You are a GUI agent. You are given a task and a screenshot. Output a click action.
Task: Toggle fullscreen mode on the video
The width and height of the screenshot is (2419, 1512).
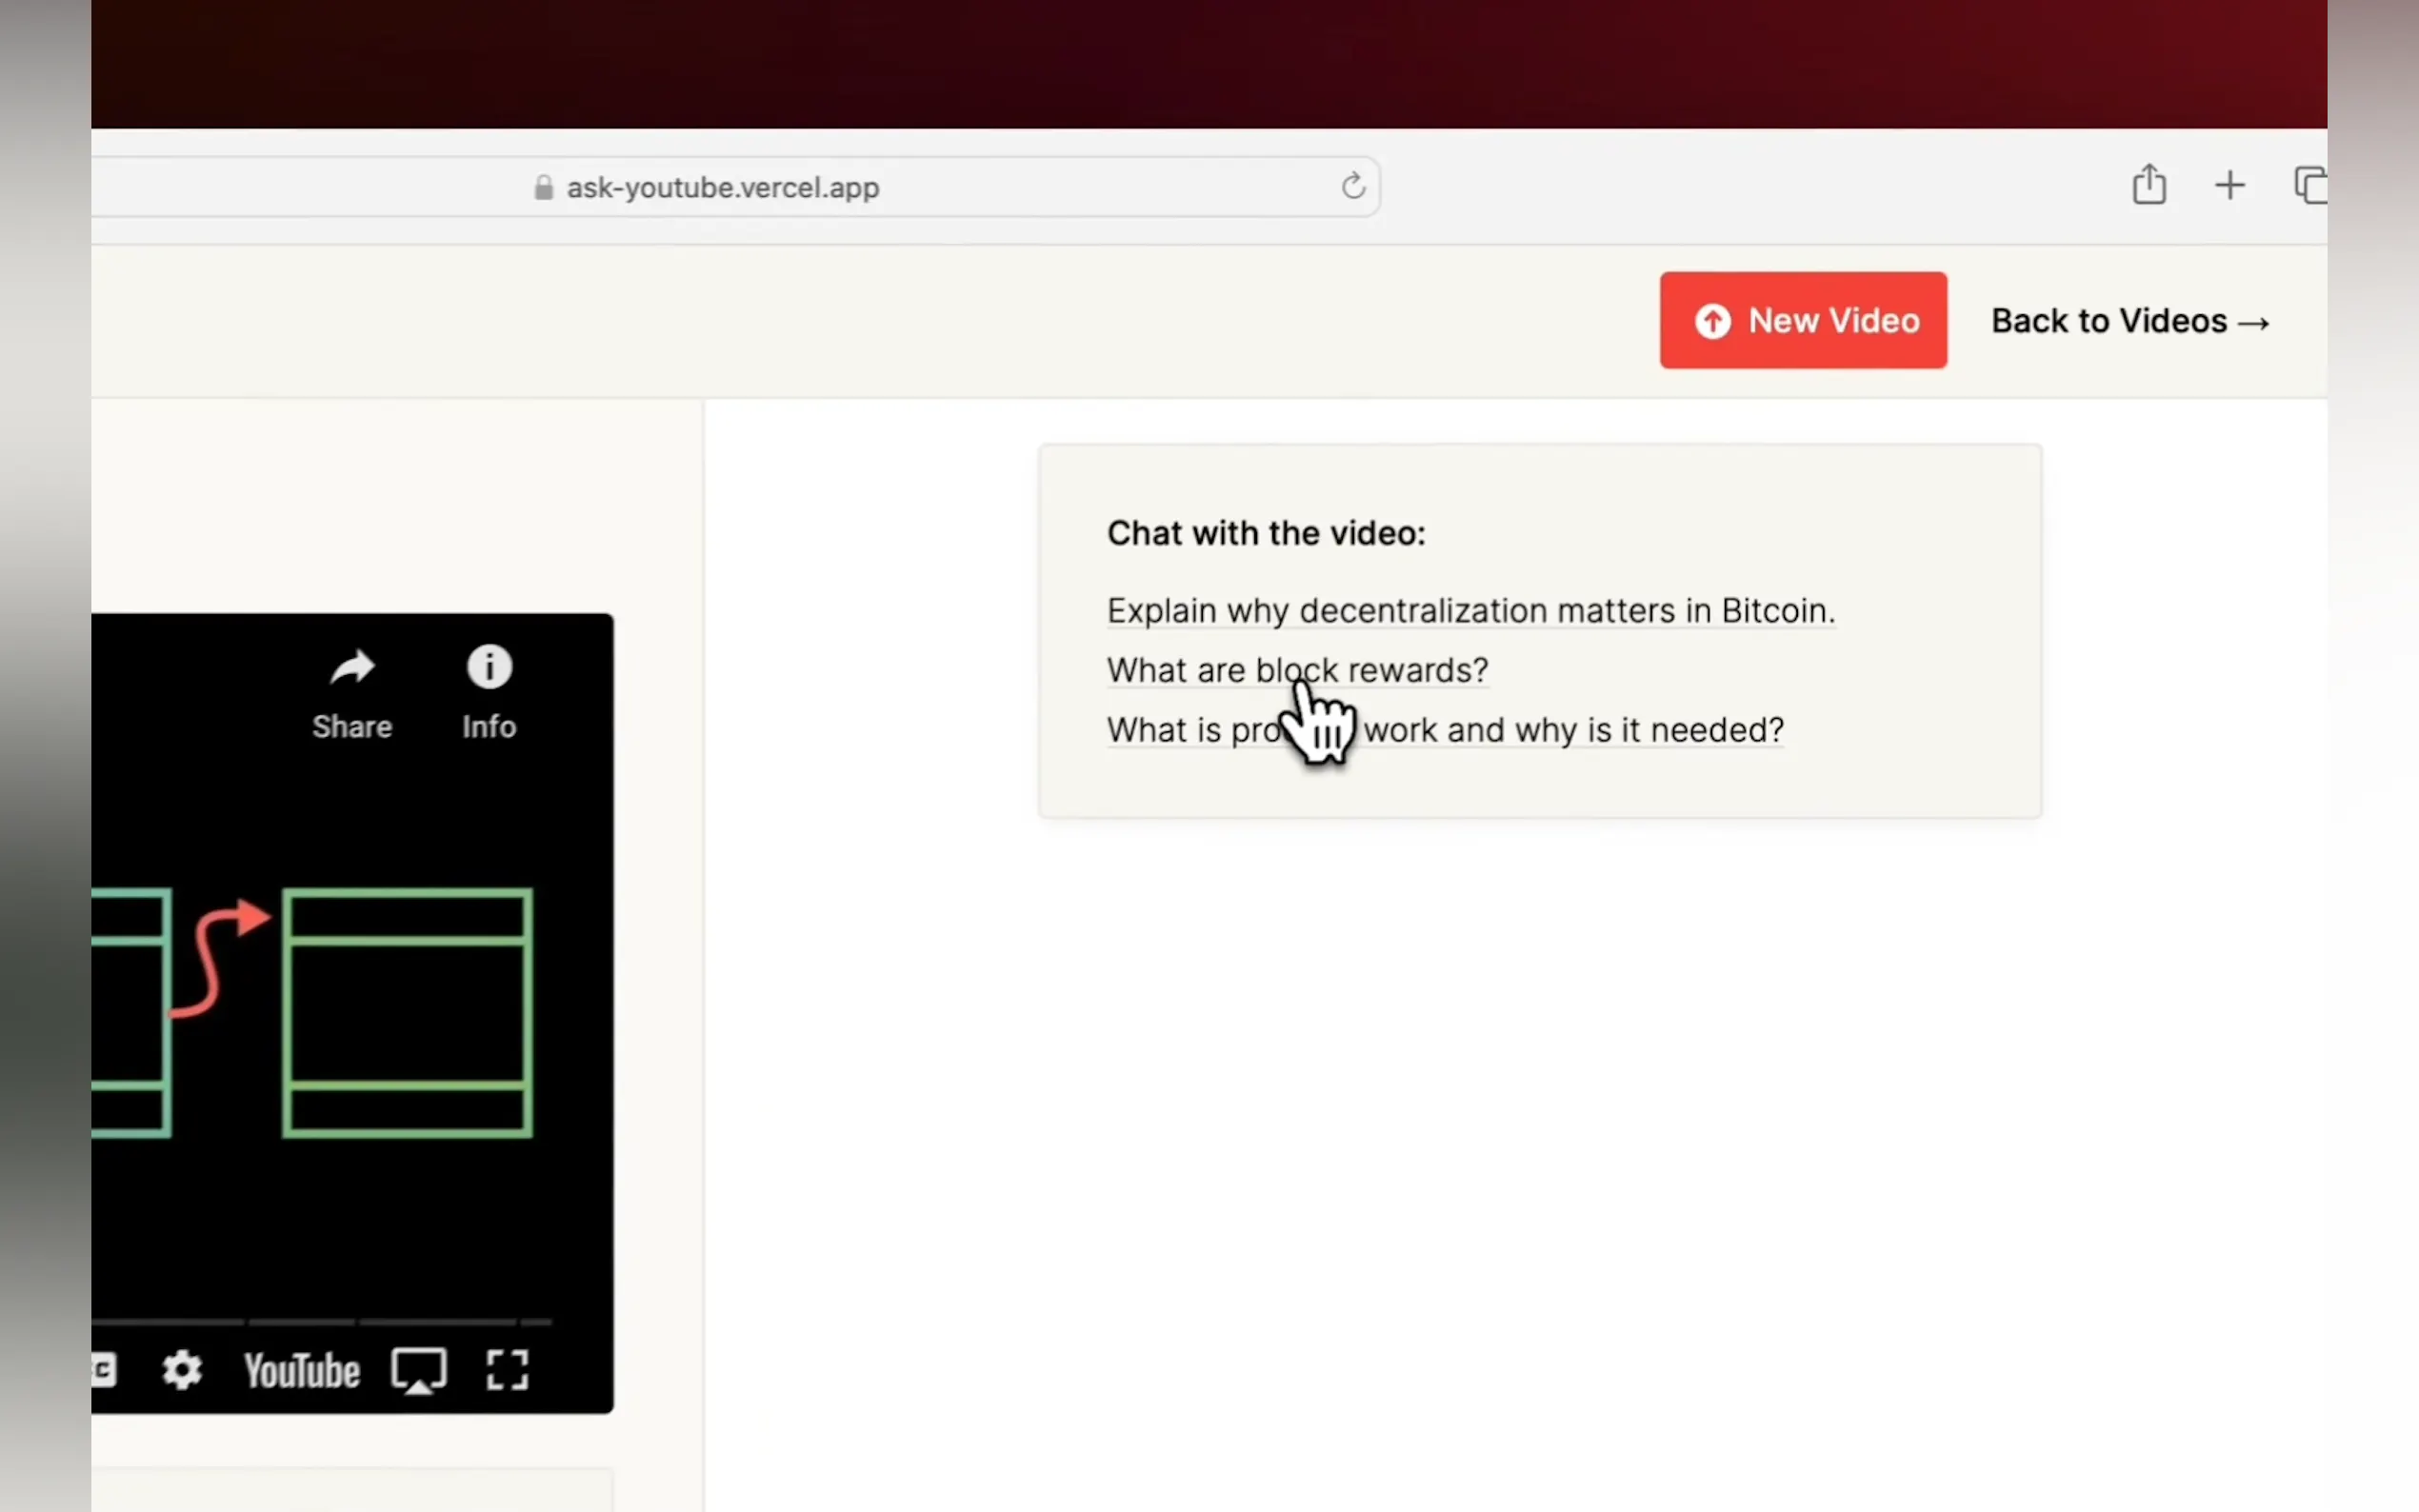coord(506,1370)
